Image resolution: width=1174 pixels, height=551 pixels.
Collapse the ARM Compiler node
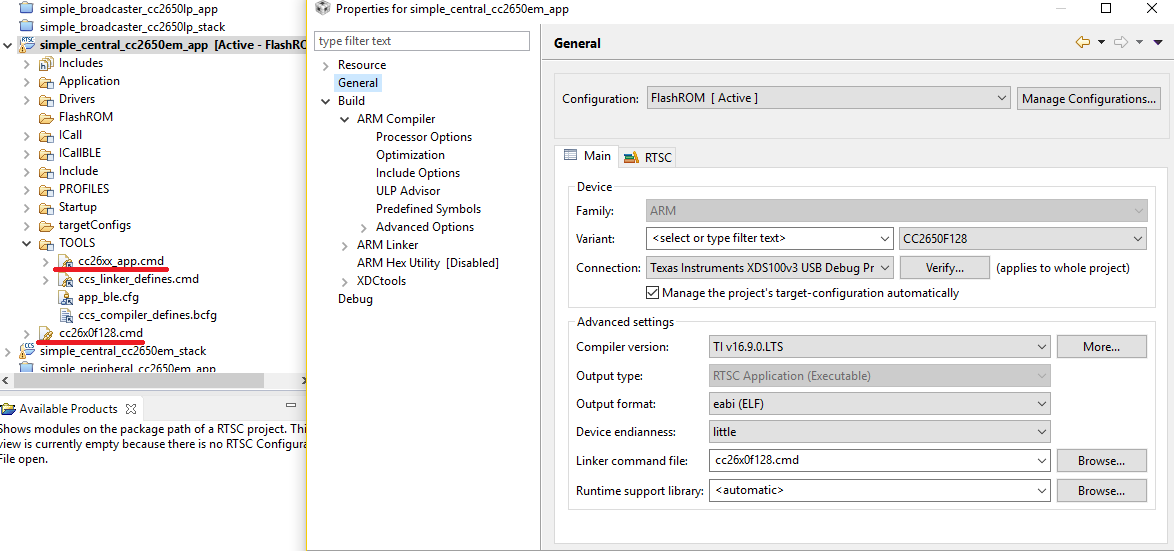[x=344, y=119]
